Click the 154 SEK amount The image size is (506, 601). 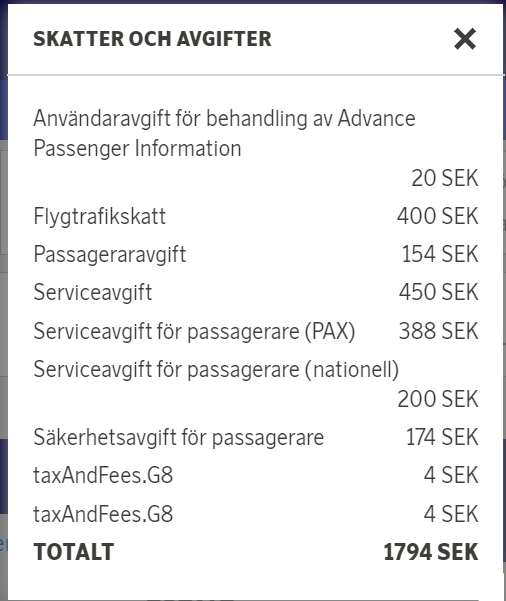point(440,254)
